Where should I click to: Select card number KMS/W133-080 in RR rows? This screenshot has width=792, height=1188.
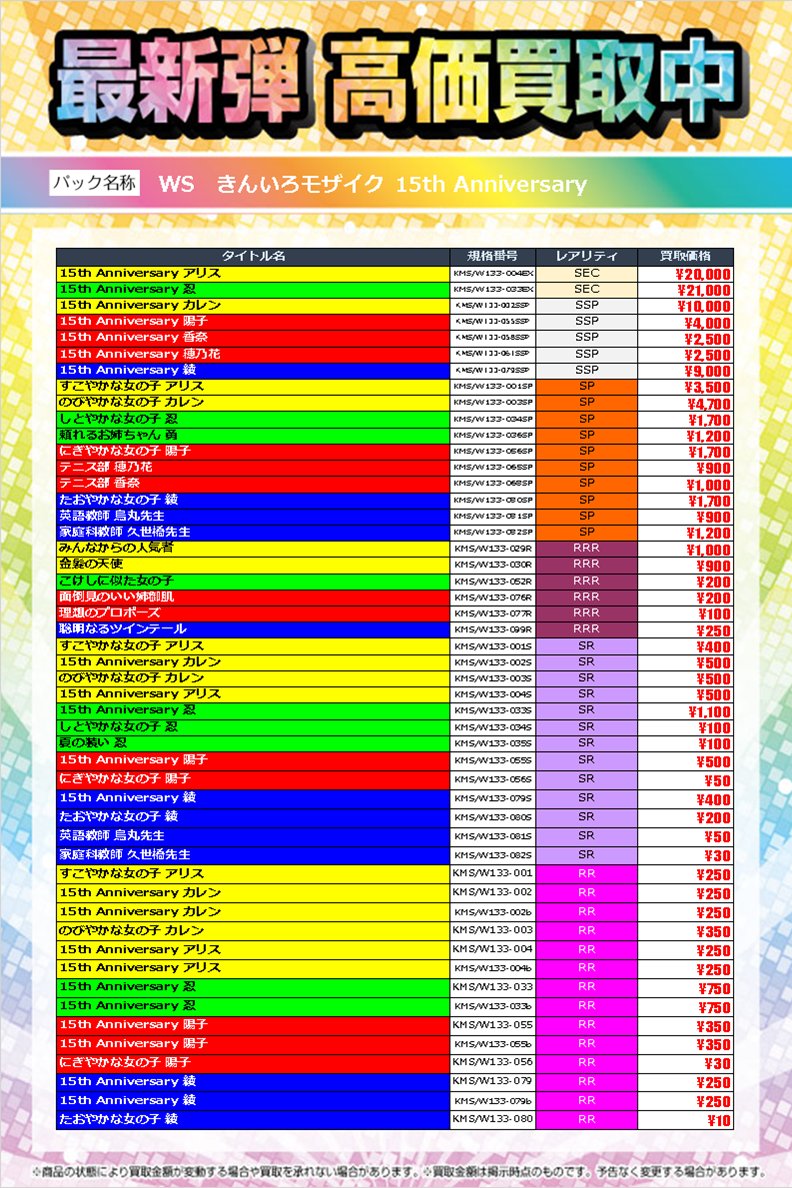493,1118
